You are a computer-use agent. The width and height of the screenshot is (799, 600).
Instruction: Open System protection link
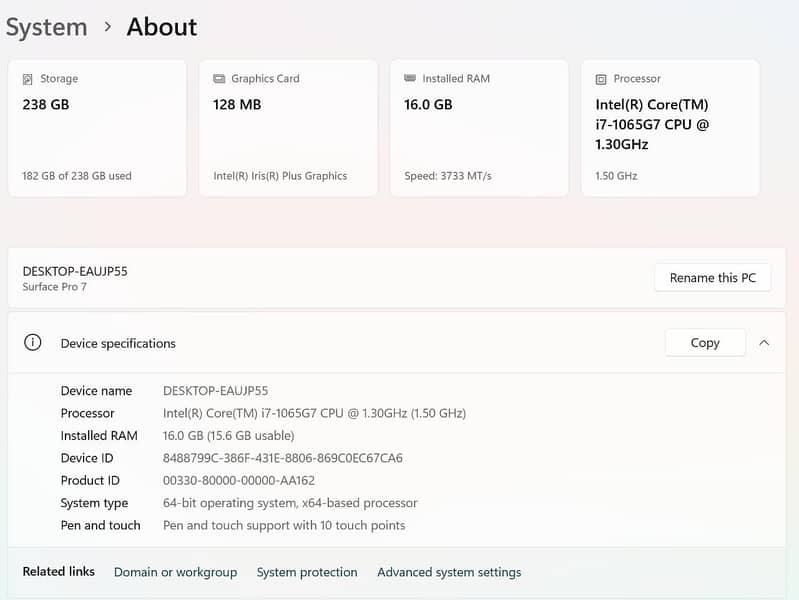point(307,572)
